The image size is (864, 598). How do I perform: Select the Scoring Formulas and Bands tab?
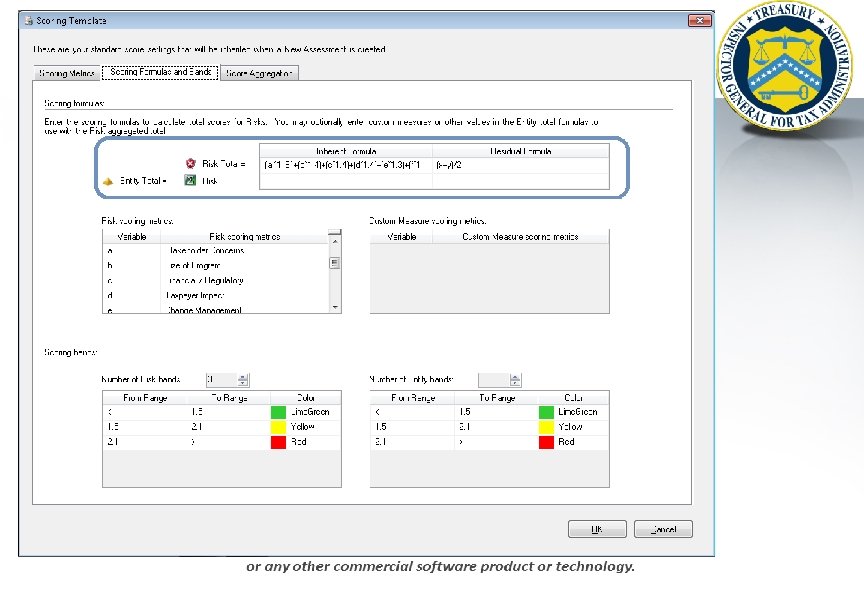(160, 72)
